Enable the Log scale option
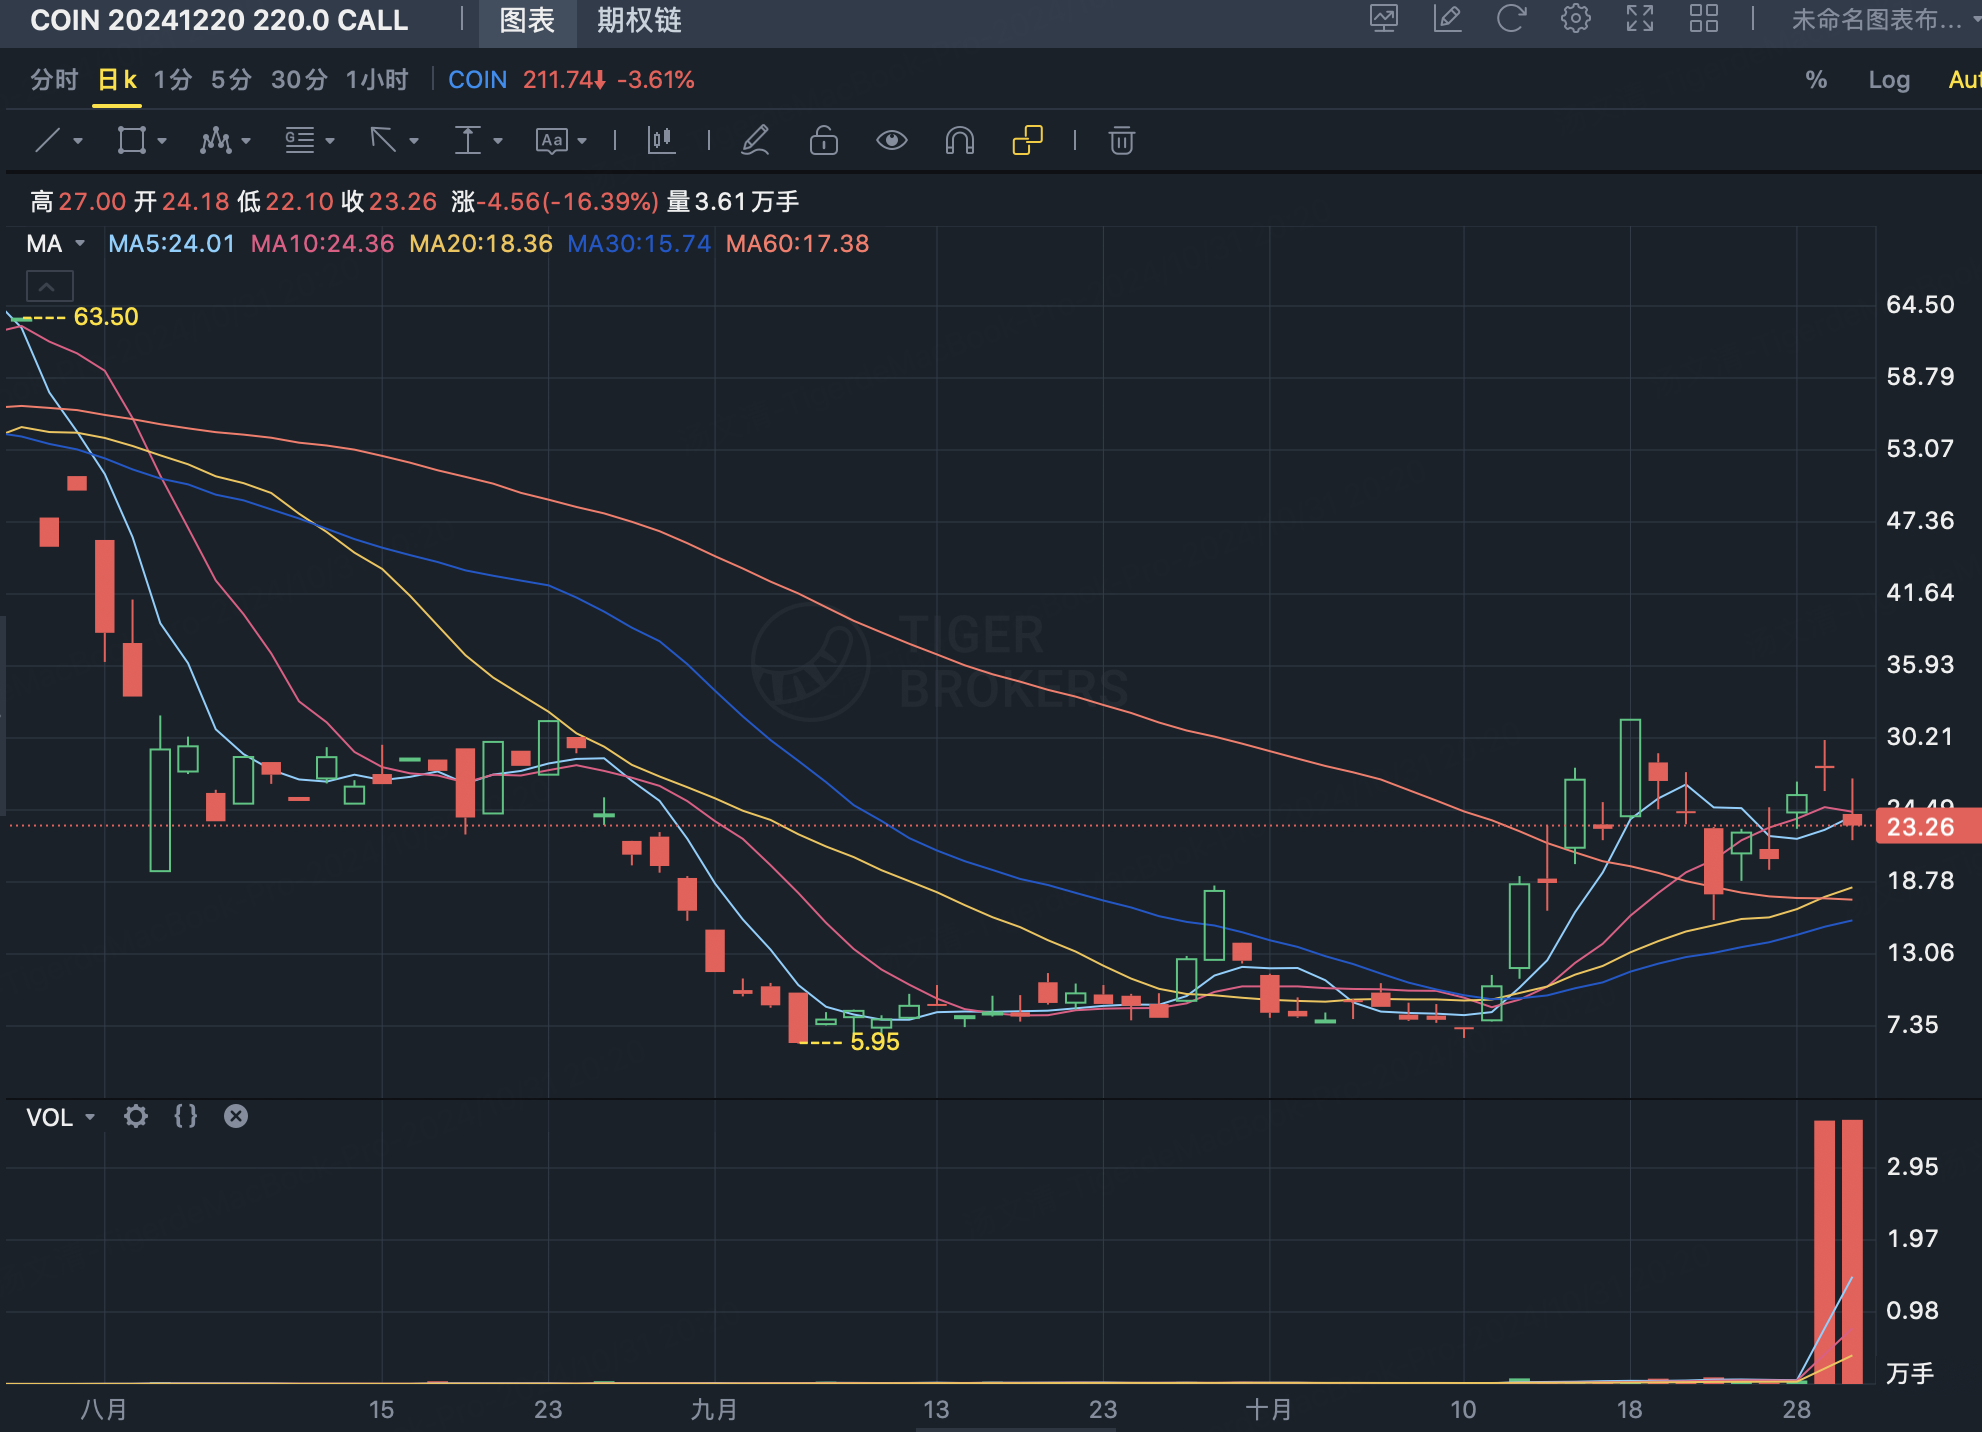The width and height of the screenshot is (1982, 1432). 1888,80
